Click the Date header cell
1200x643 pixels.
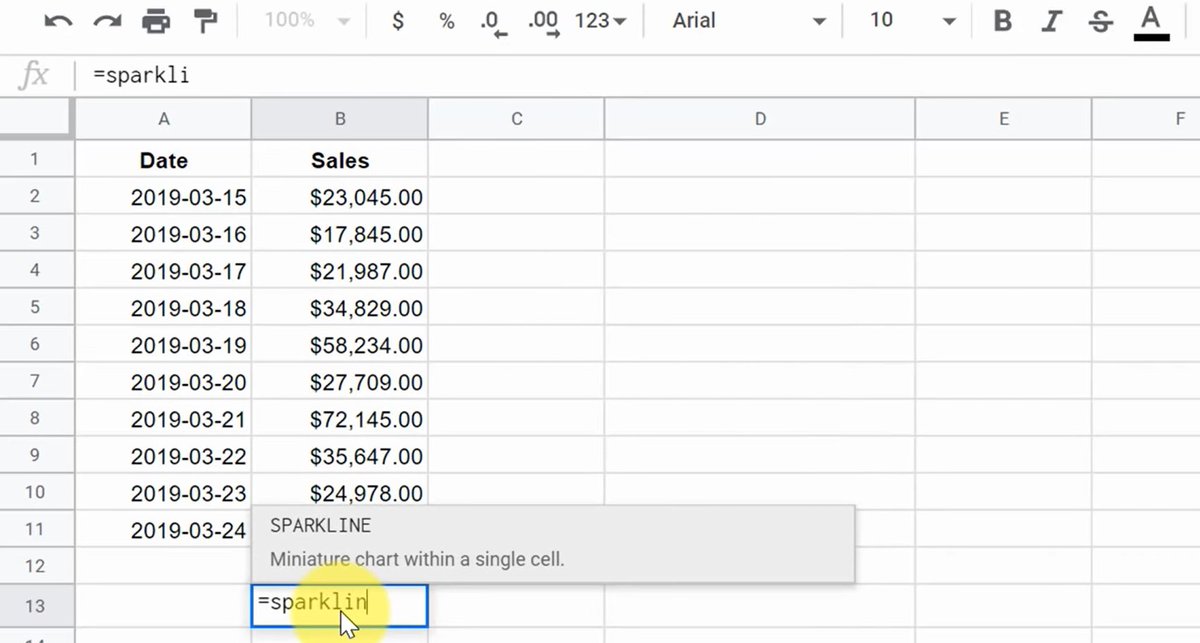tap(164, 160)
